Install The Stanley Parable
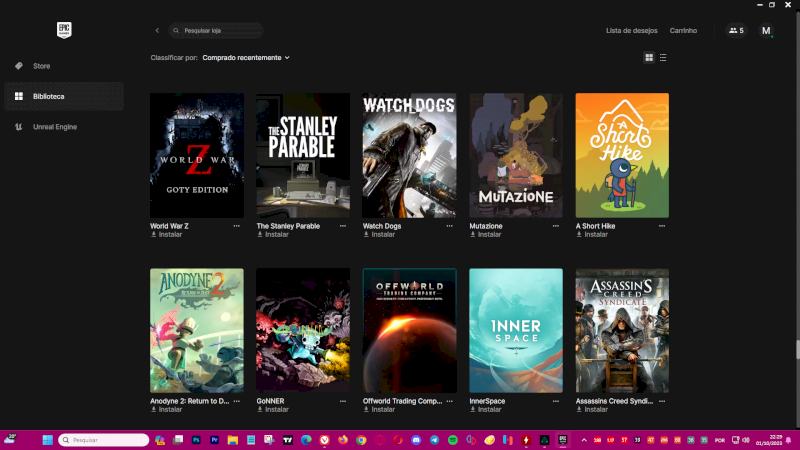 click(273, 235)
